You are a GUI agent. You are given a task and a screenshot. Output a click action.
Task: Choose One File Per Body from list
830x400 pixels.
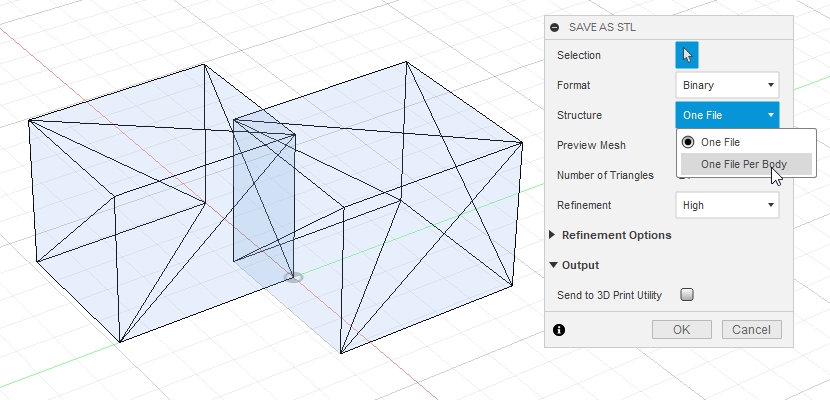(743, 164)
